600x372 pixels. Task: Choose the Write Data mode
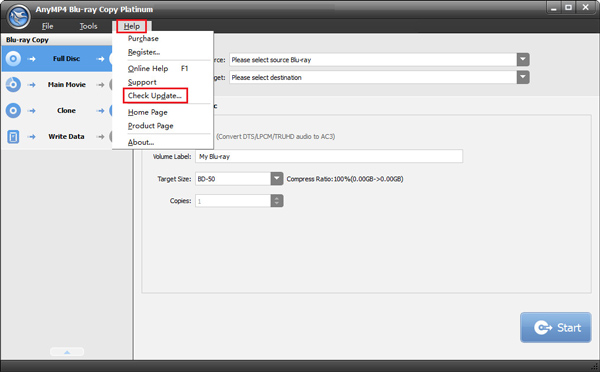coord(66,137)
